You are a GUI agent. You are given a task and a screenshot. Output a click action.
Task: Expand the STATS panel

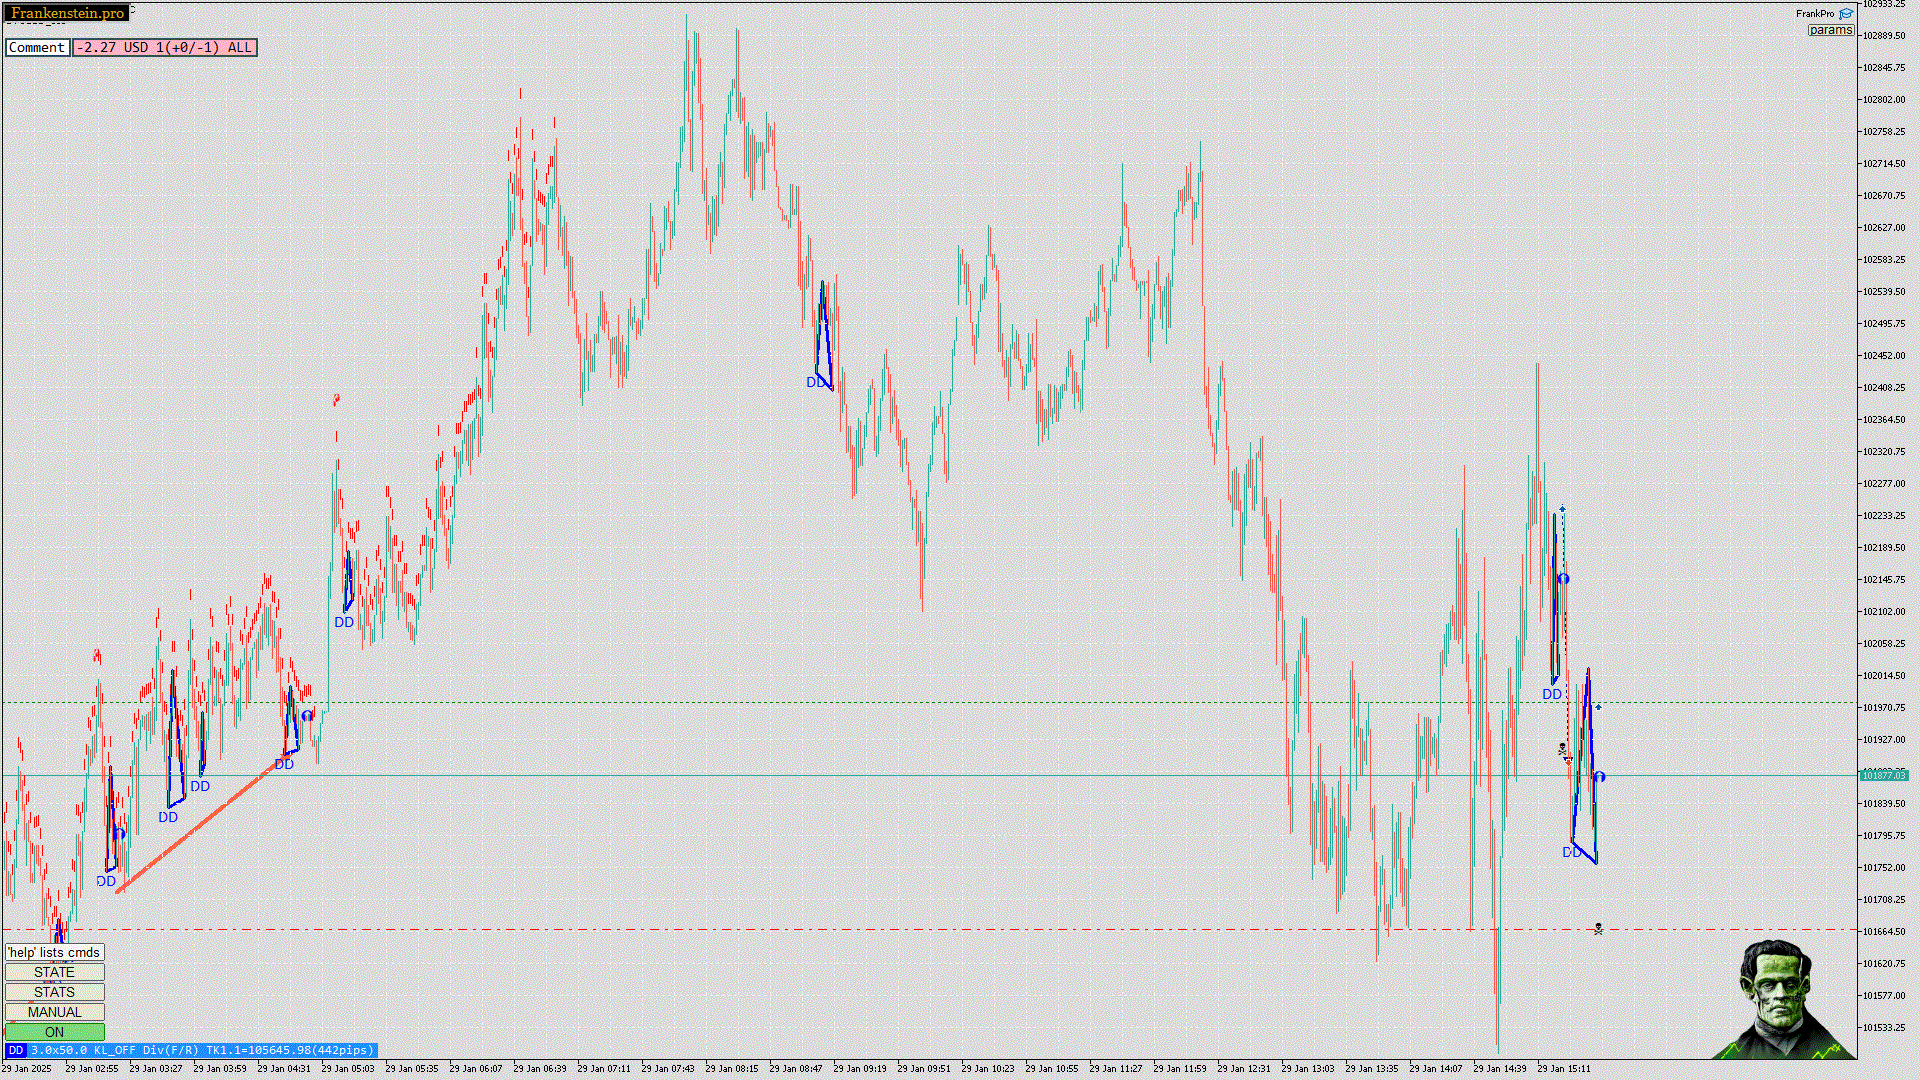tap(54, 992)
